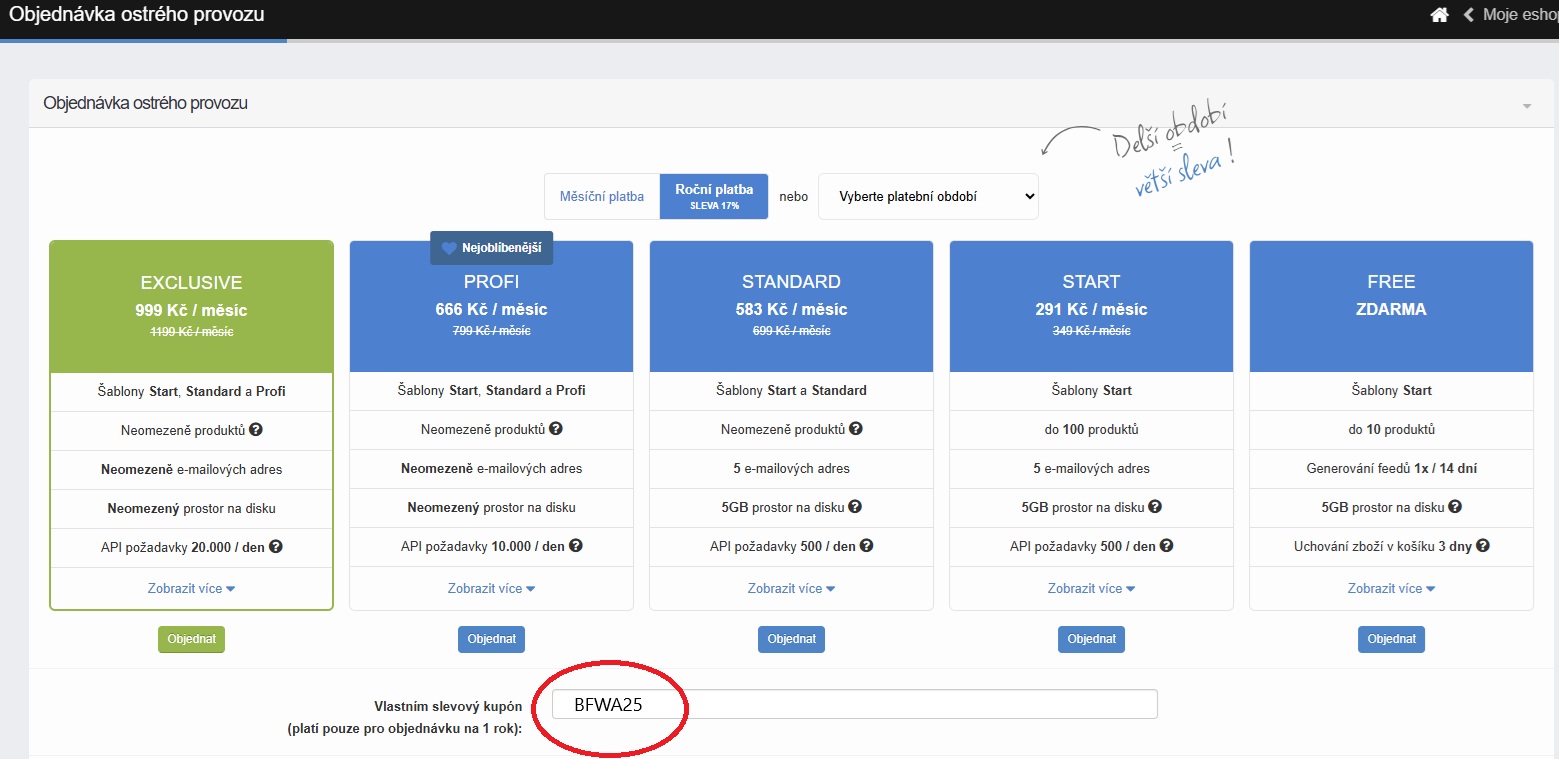Expand Zobrazit více in STANDARD plan
1559x759 pixels.
tap(791, 589)
